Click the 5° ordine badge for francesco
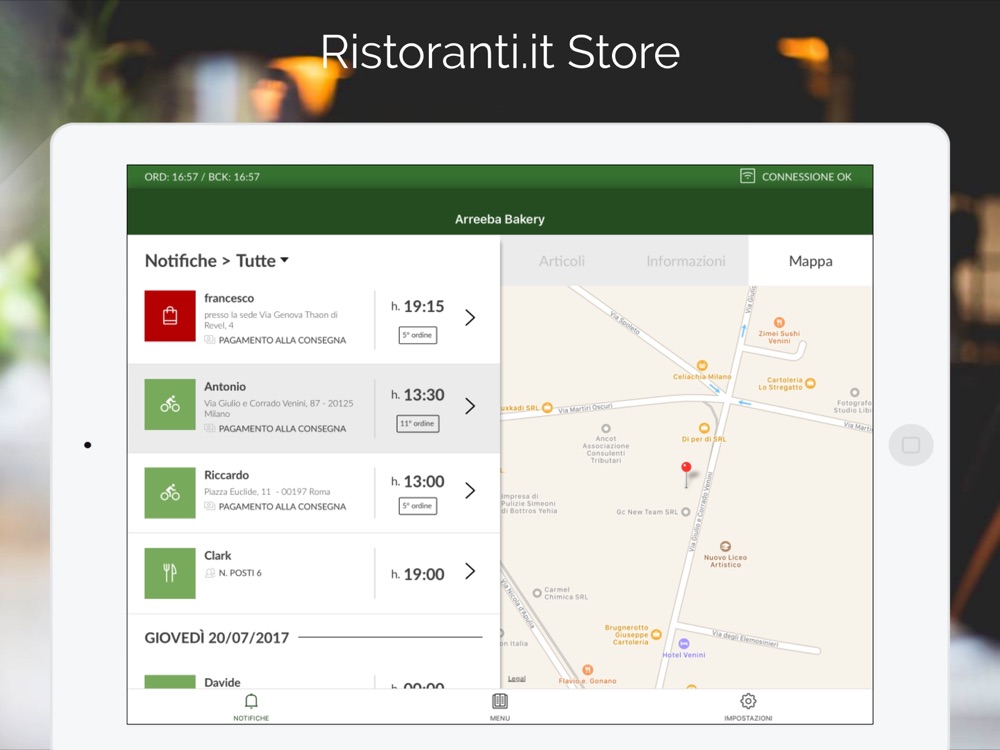 tap(418, 335)
